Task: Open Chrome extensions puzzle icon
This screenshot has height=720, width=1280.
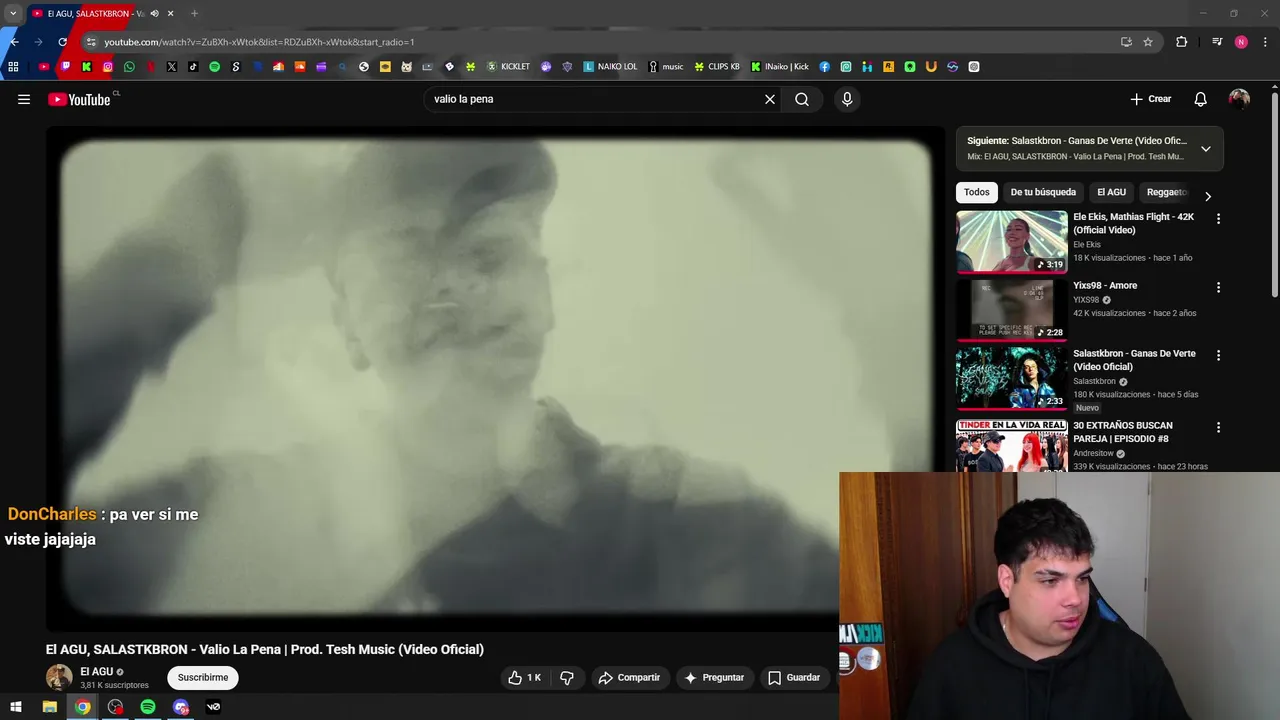Action: point(1182,42)
